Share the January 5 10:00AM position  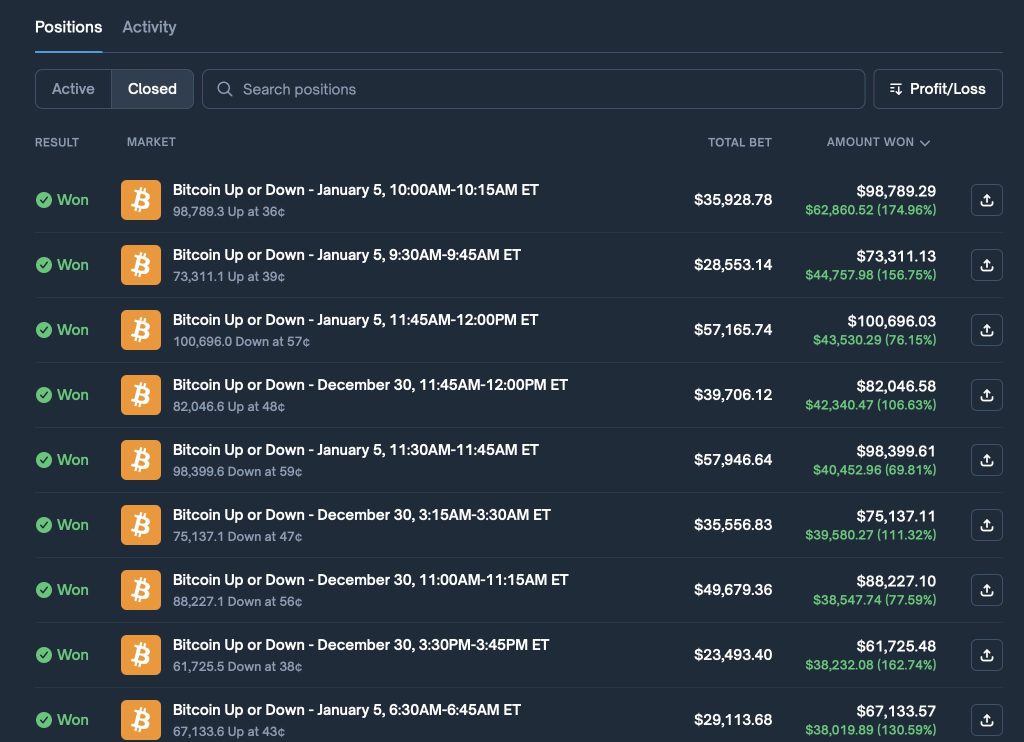click(987, 200)
